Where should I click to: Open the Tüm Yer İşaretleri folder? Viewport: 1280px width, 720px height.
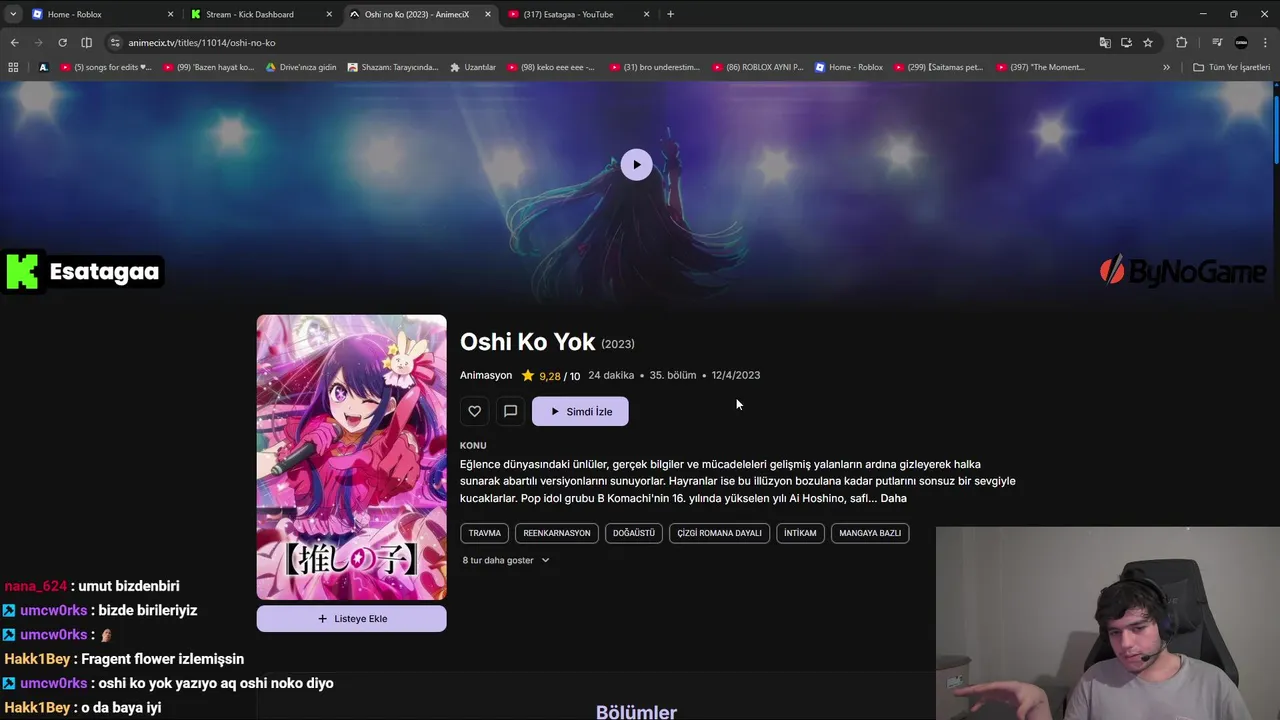click(1232, 67)
